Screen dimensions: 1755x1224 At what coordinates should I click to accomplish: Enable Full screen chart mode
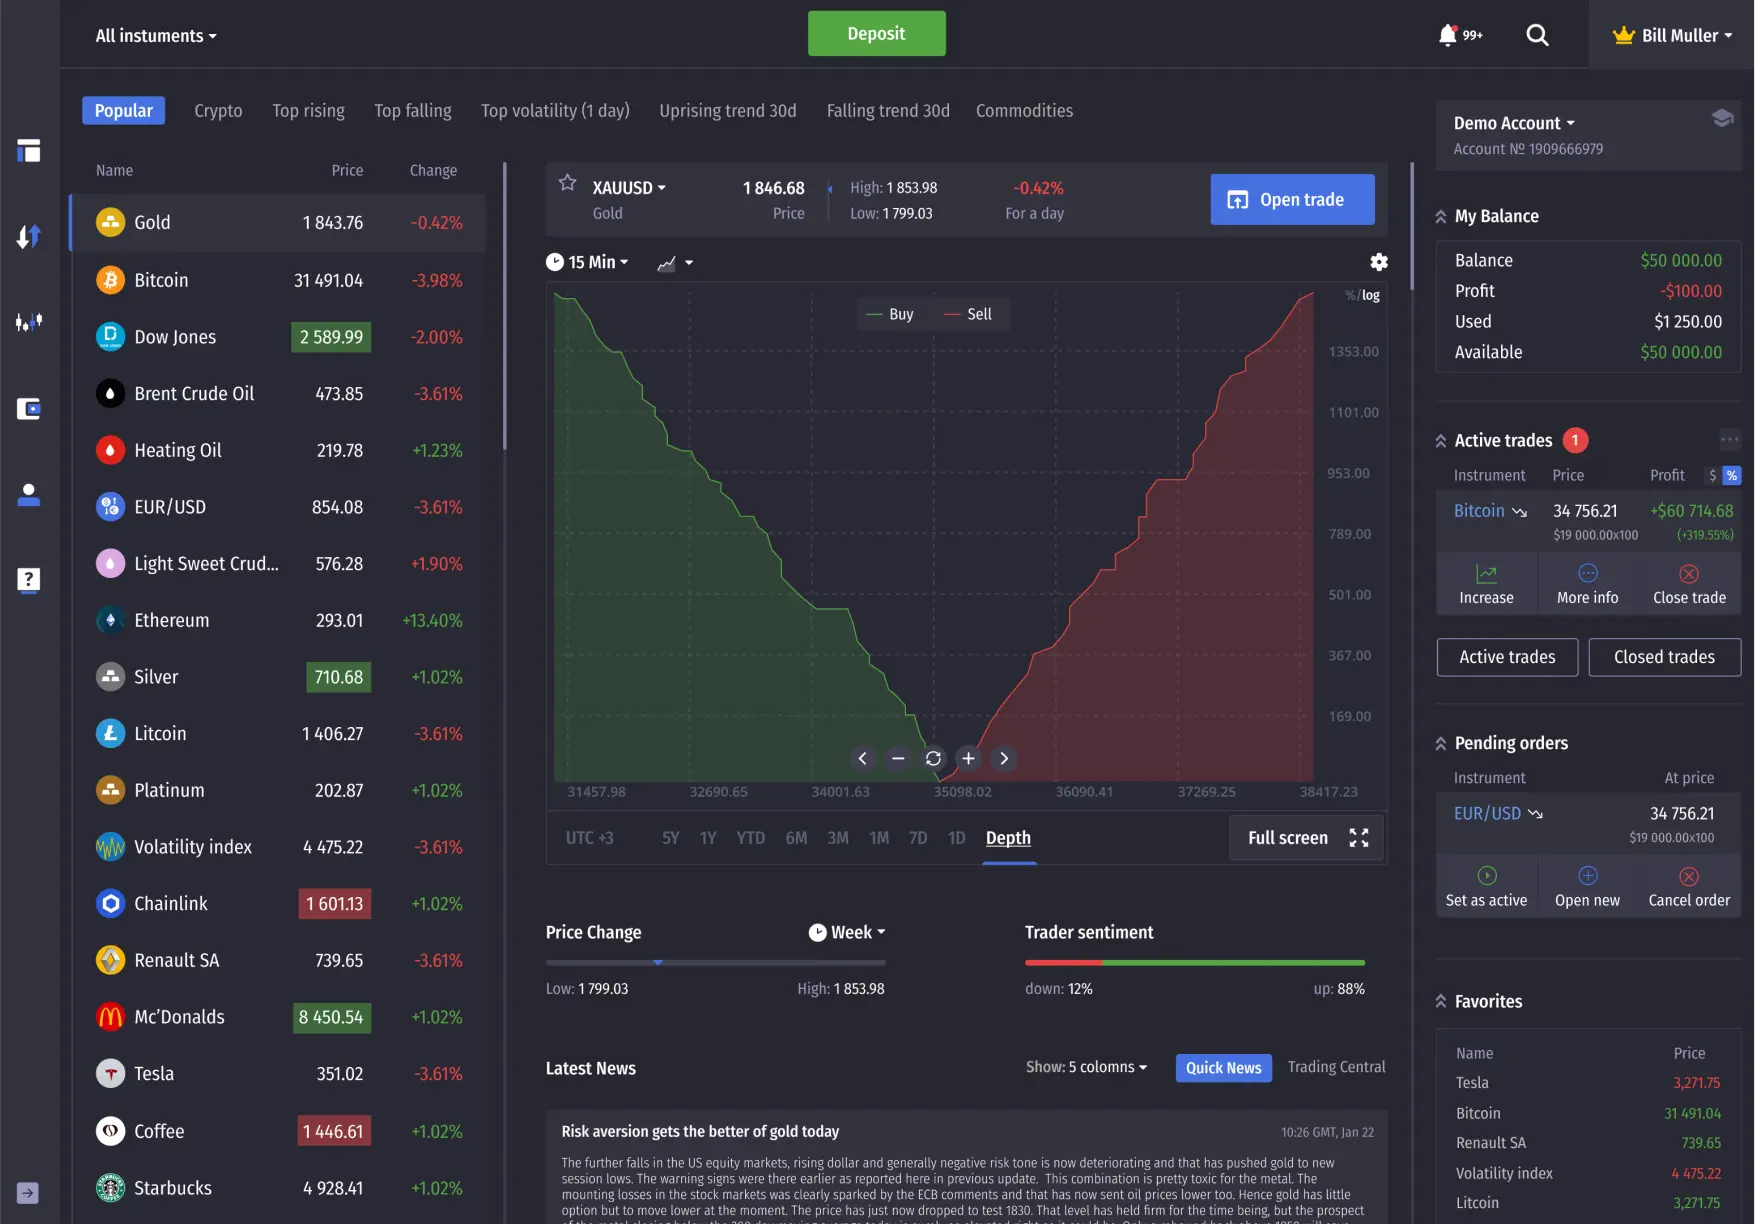[x=1305, y=837]
